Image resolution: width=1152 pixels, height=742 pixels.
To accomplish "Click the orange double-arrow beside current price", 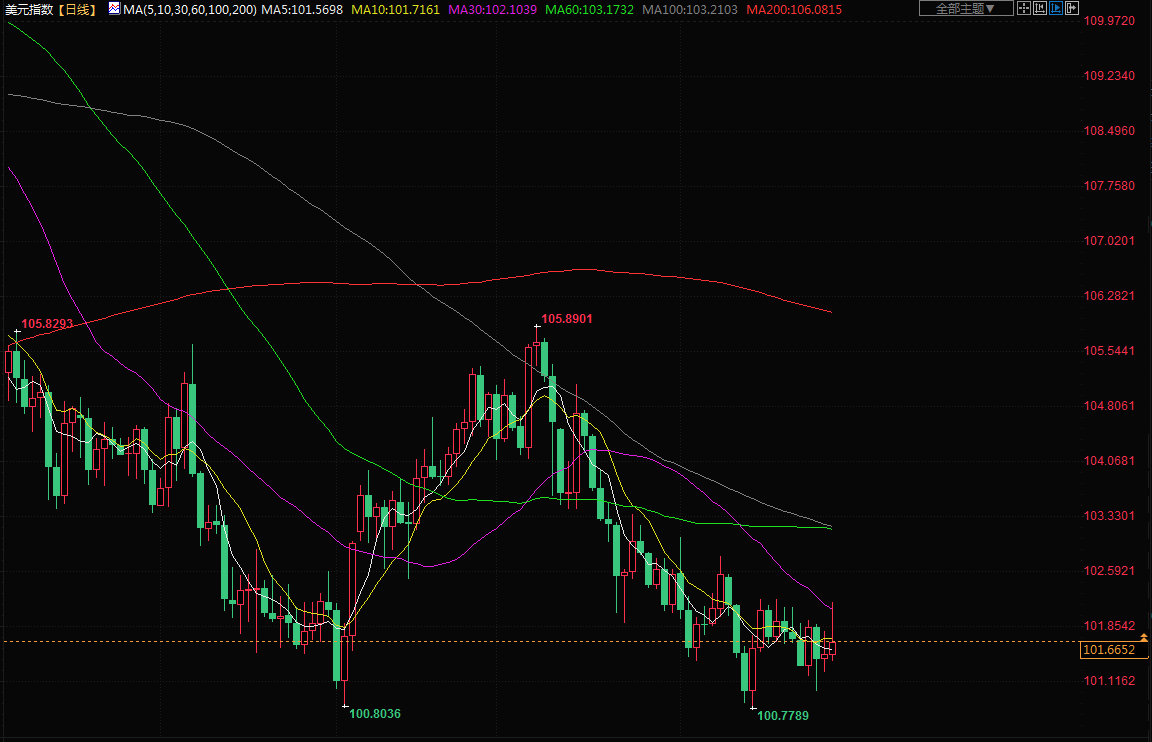I will pos(1143,637).
